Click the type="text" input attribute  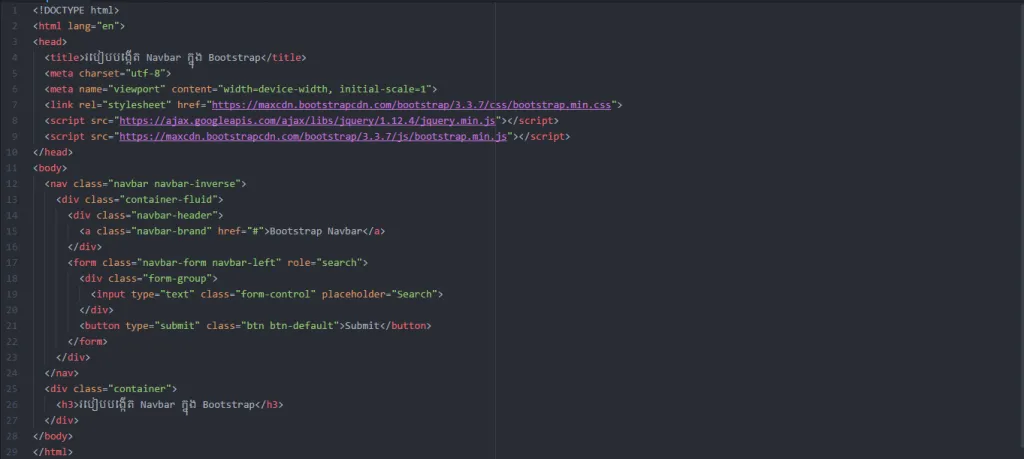click(163, 294)
